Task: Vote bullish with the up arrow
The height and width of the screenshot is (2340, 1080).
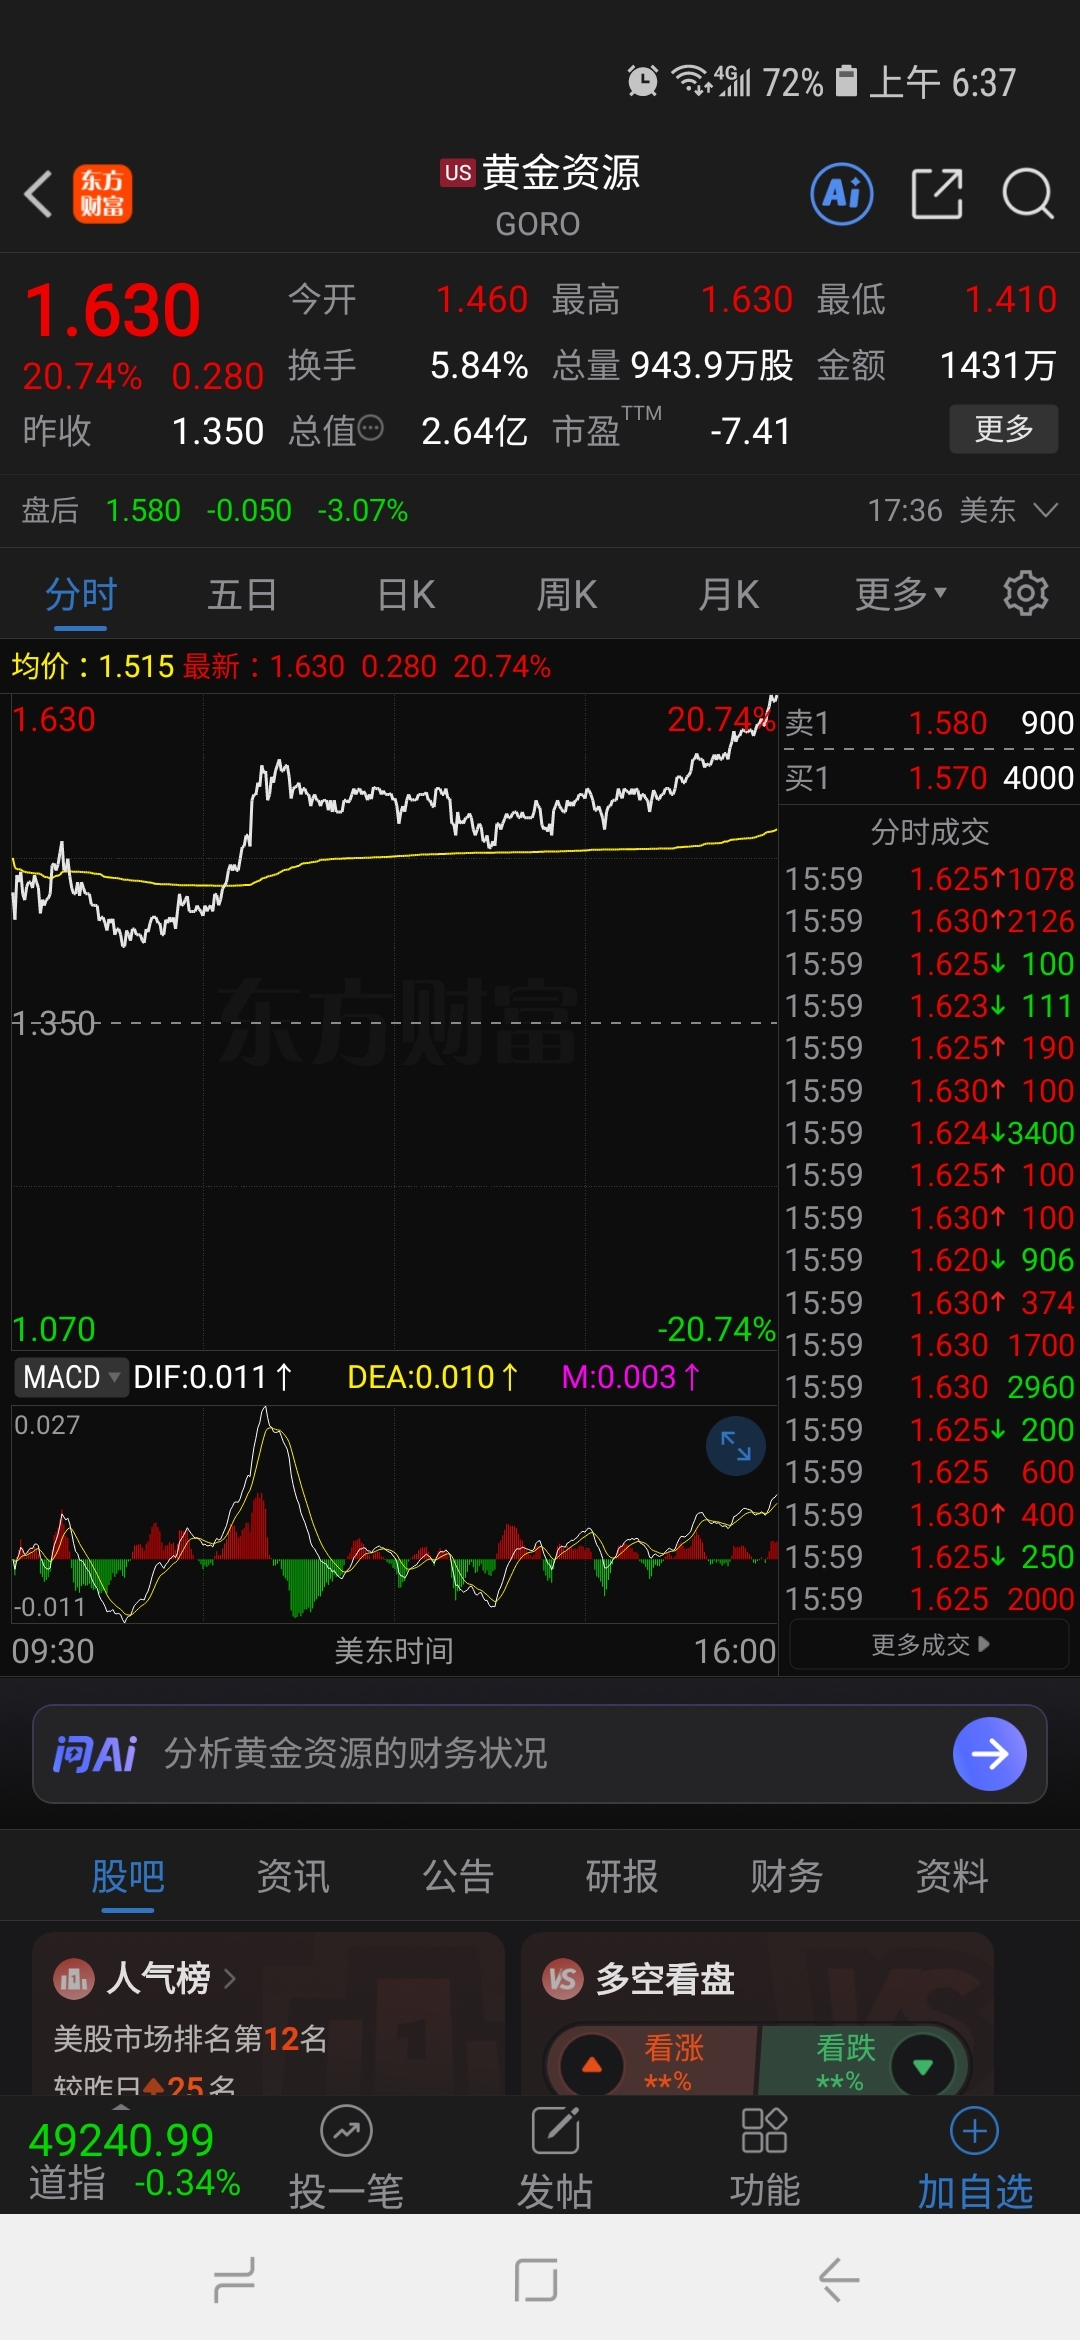Action: click(592, 2064)
